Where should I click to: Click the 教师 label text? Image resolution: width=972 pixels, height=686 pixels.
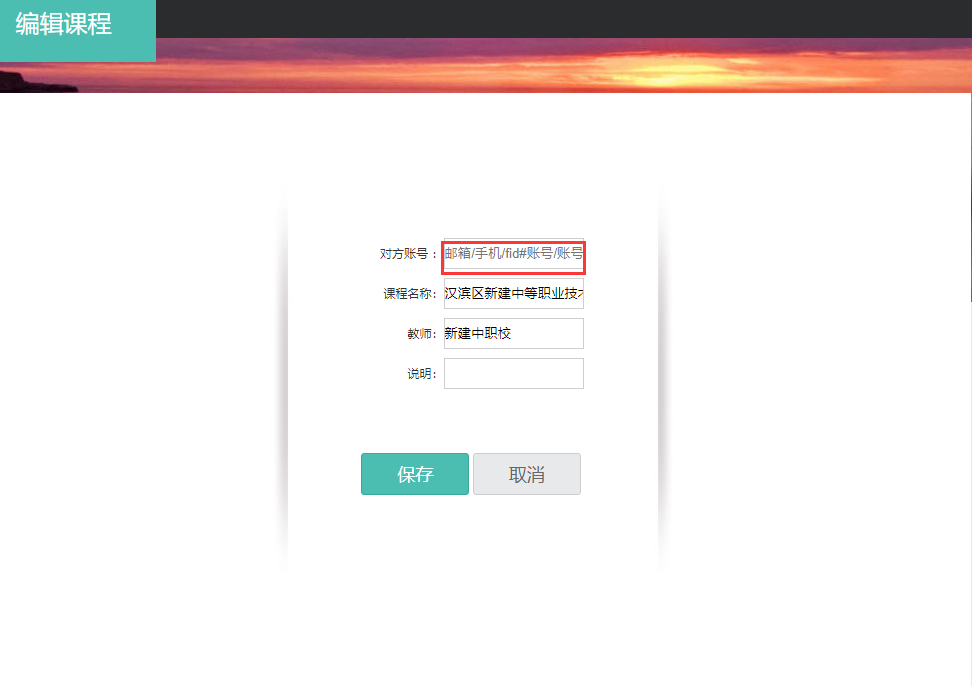point(422,334)
